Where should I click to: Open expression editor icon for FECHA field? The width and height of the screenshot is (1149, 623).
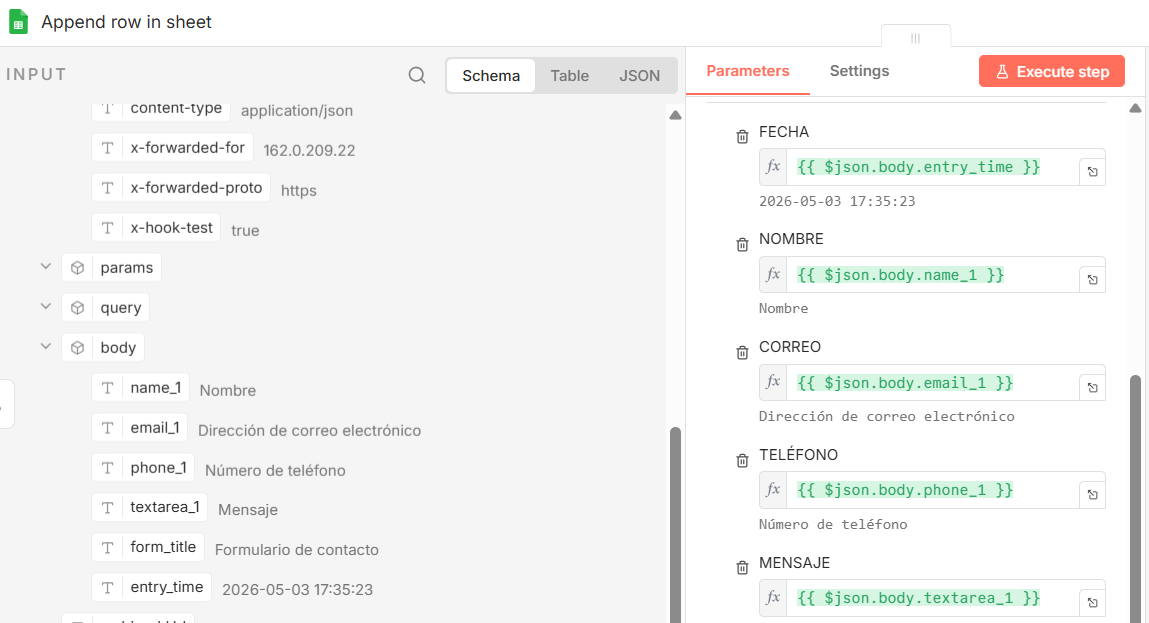[x=1093, y=172]
